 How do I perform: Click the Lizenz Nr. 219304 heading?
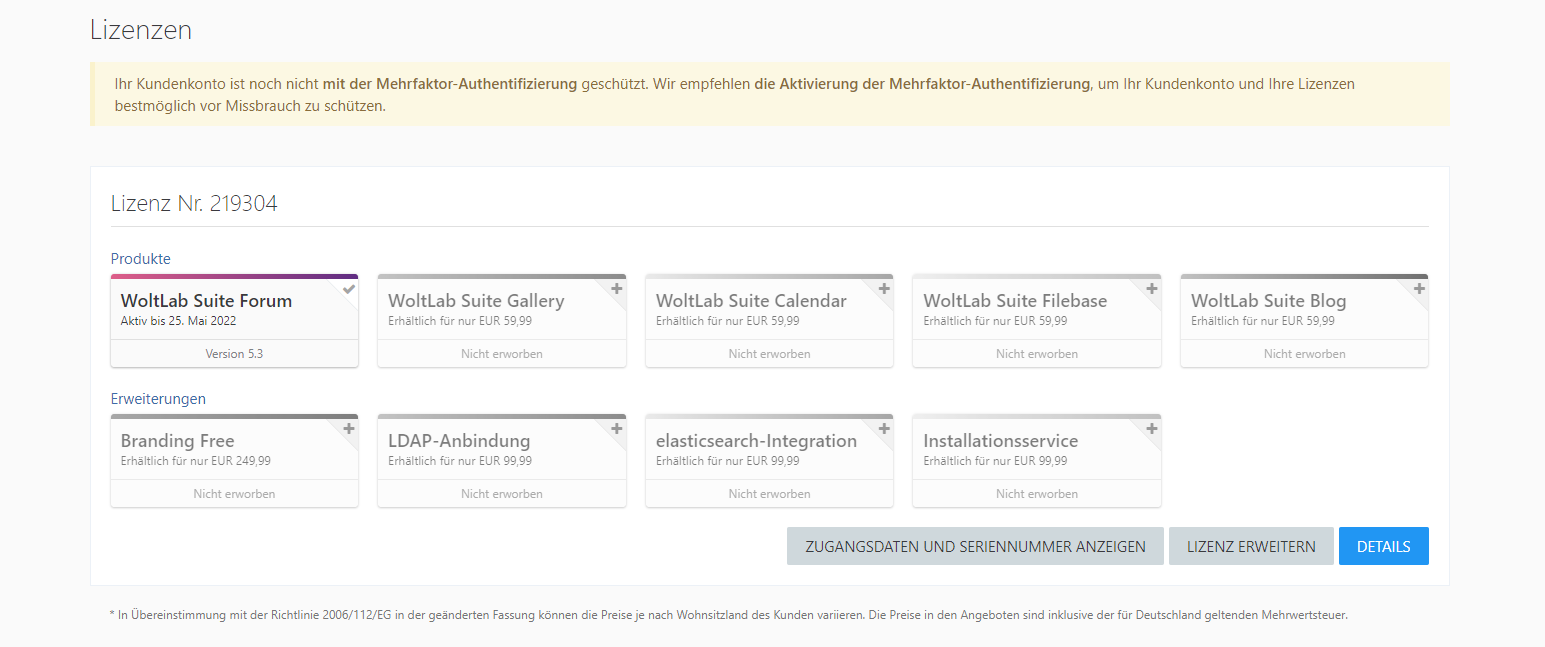click(x=194, y=204)
